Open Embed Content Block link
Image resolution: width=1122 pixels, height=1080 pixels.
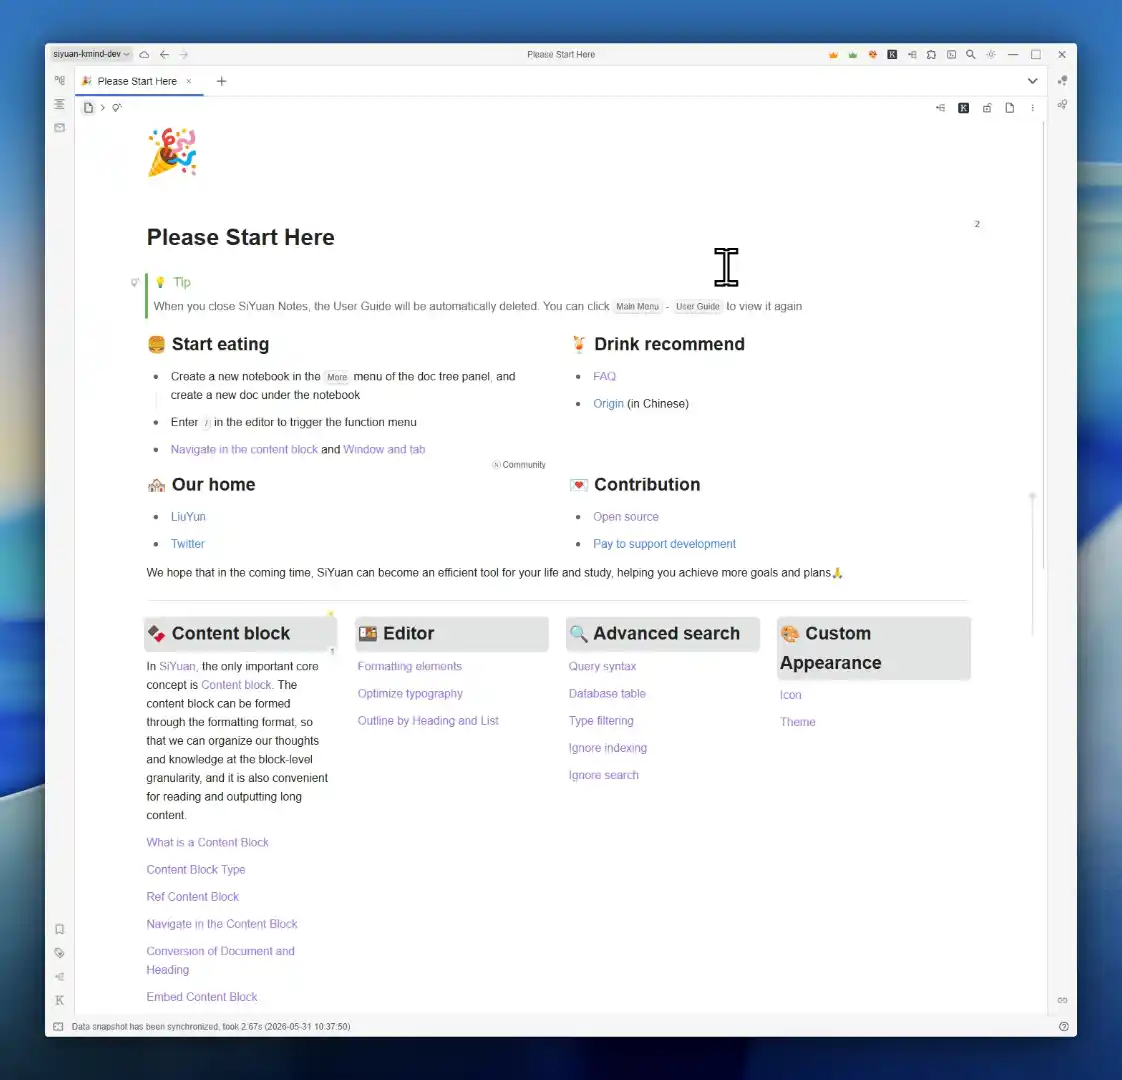coord(202,997)
